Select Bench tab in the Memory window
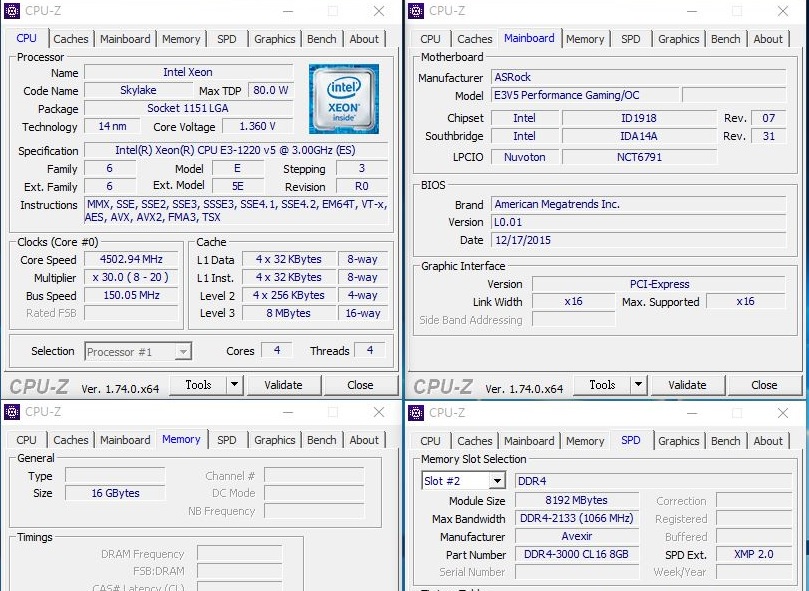Viewport: 809px width, 591px height. (321, 440)
